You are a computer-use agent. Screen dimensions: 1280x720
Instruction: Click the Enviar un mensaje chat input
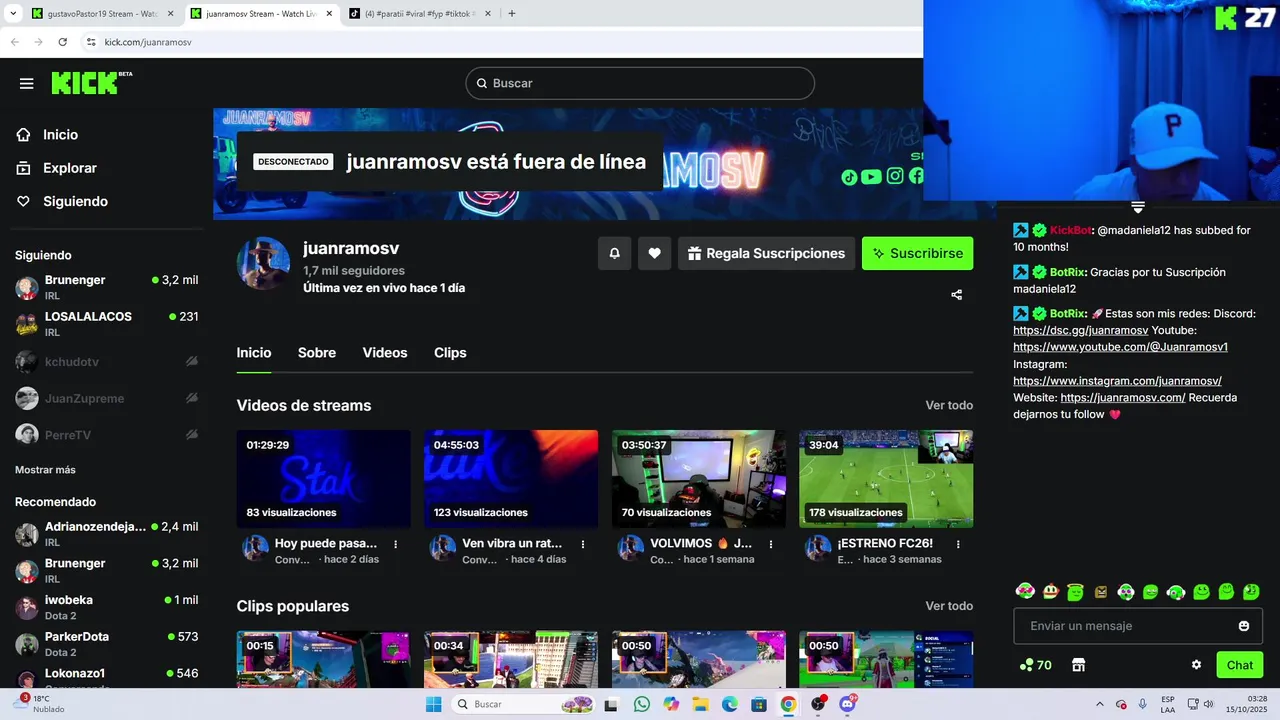pos(1138,626)
